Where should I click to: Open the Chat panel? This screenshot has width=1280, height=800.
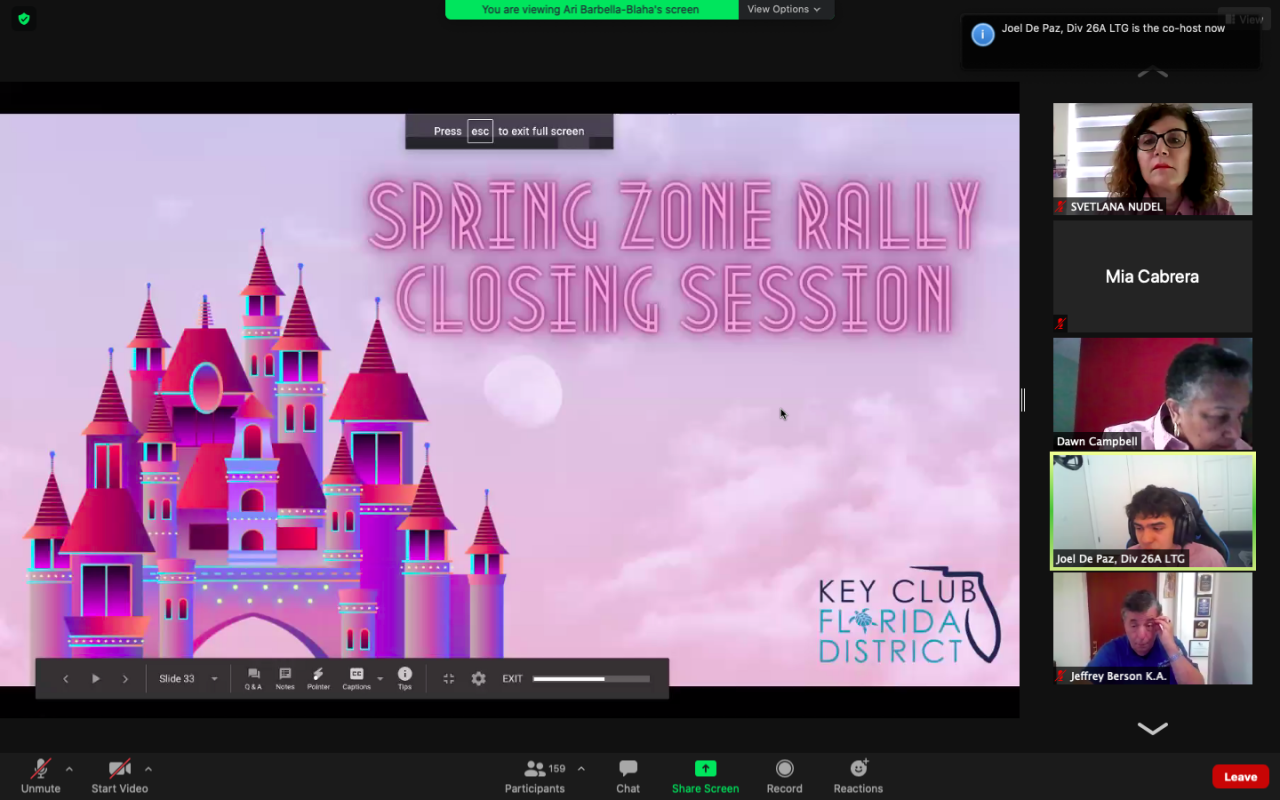coord(628,775)
